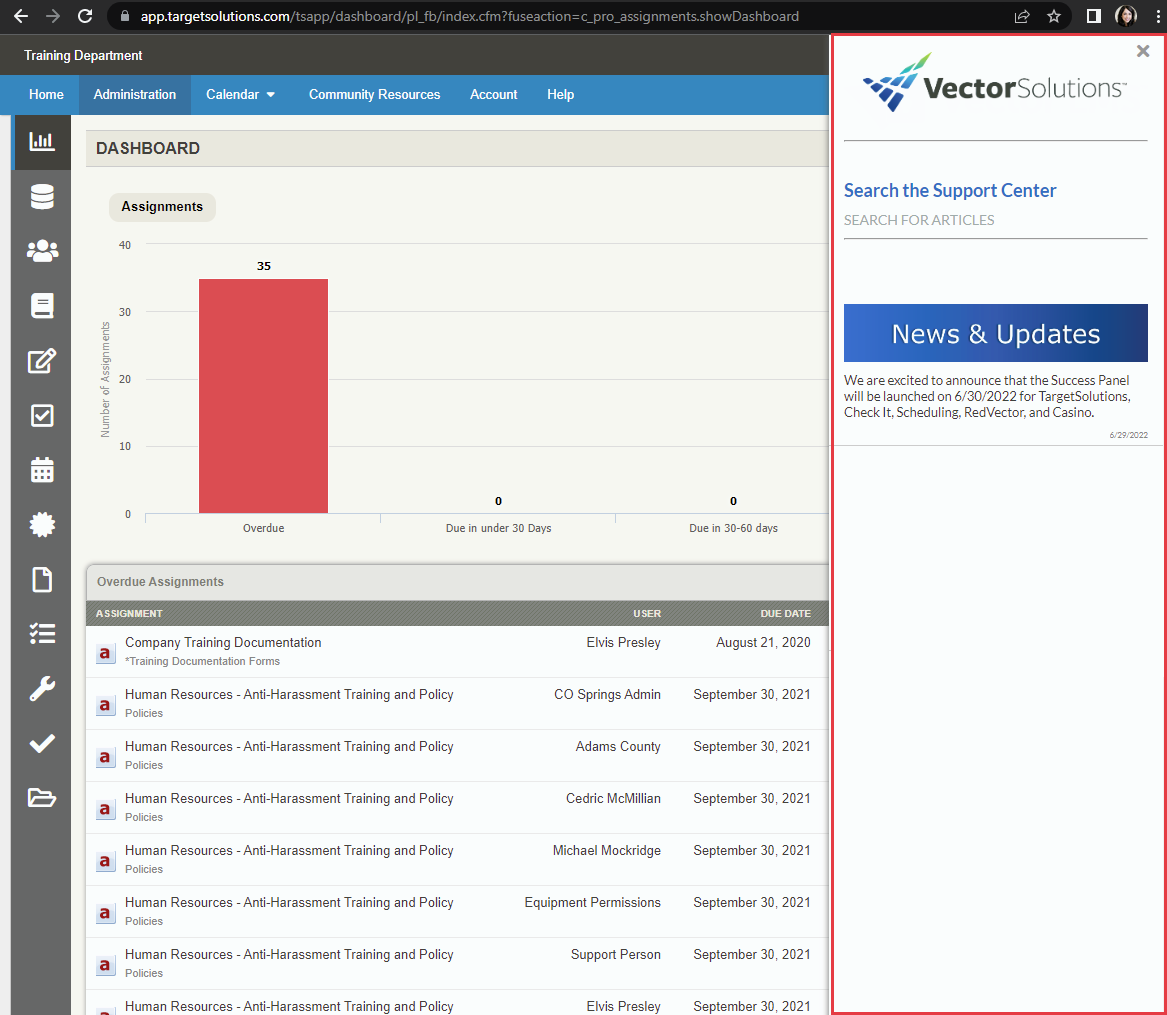1167x1015 pixels.
Task: Open the course catalog book icon
Action: tap(41, 305)
